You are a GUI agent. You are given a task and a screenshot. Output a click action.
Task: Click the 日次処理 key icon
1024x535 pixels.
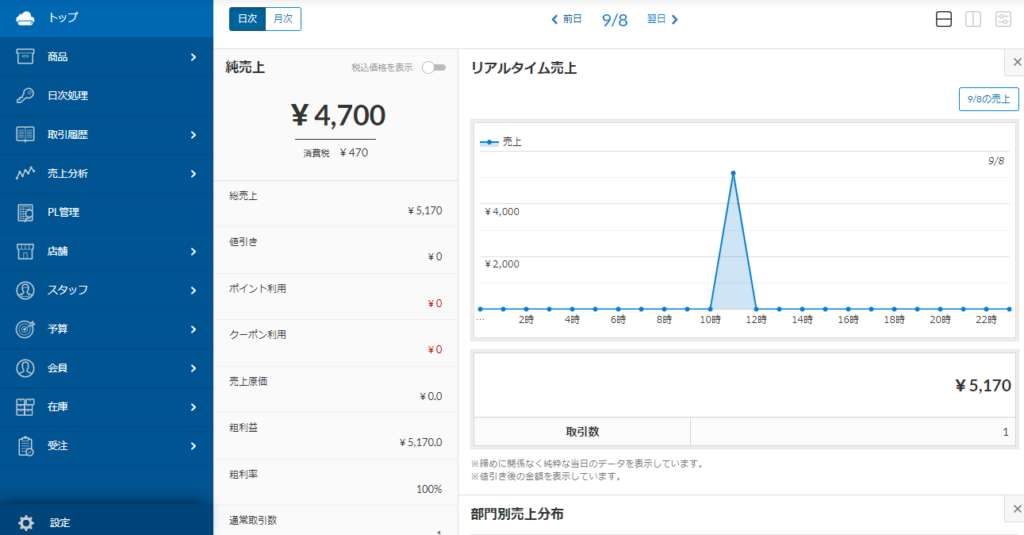point(26,96)
